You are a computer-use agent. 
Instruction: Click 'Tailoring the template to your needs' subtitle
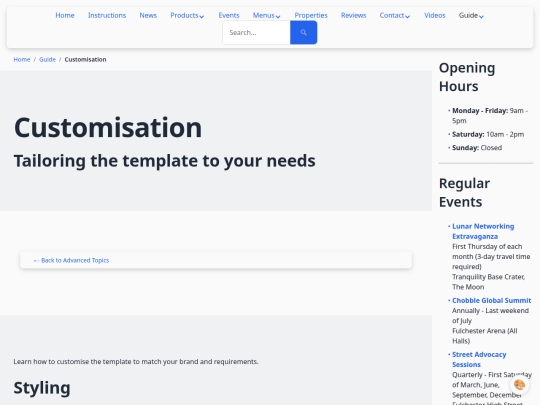pyautogui.click(x=165, y=161)
